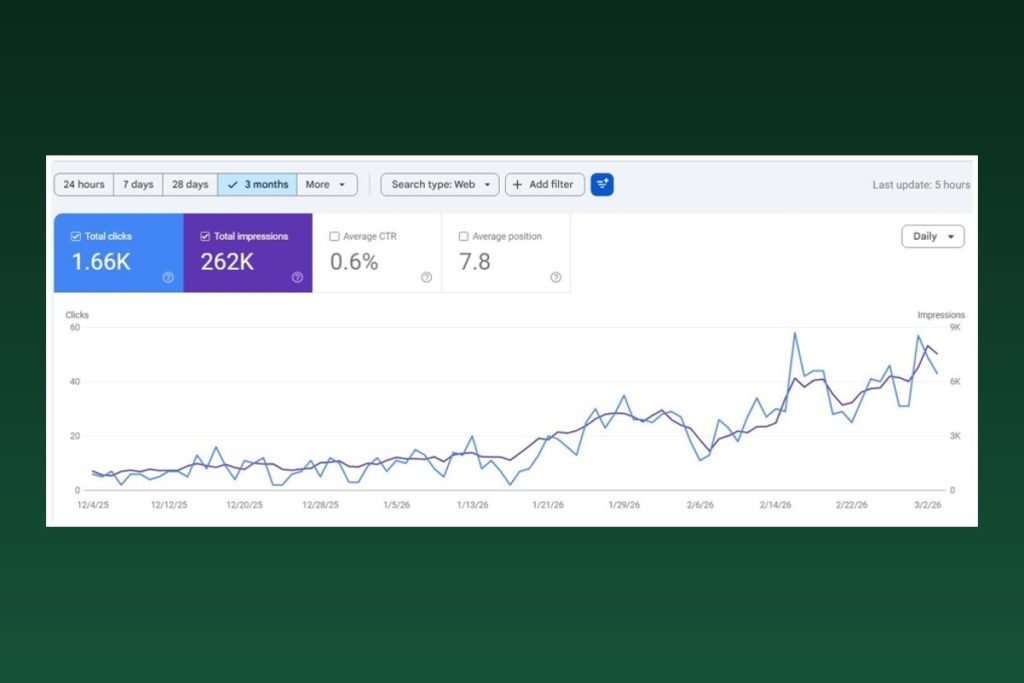Click the plus icon in Add filter
The image size is (1024, 683).
[x=517, y=184]
